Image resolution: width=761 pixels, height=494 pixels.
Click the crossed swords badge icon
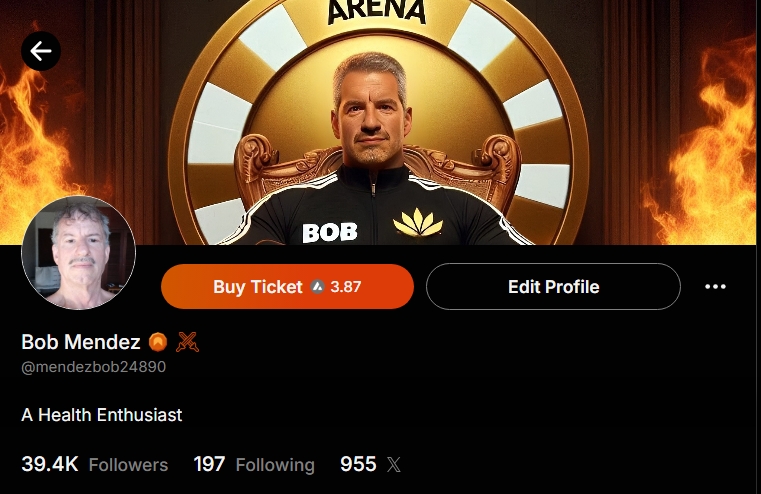click(x=187, y=342)
